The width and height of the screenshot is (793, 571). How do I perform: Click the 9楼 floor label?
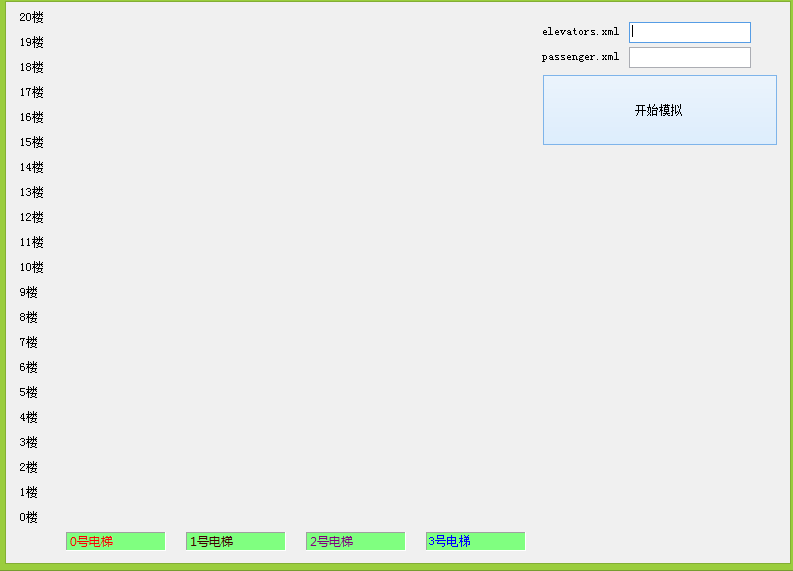pyautogui.click(x=28, y=292)
